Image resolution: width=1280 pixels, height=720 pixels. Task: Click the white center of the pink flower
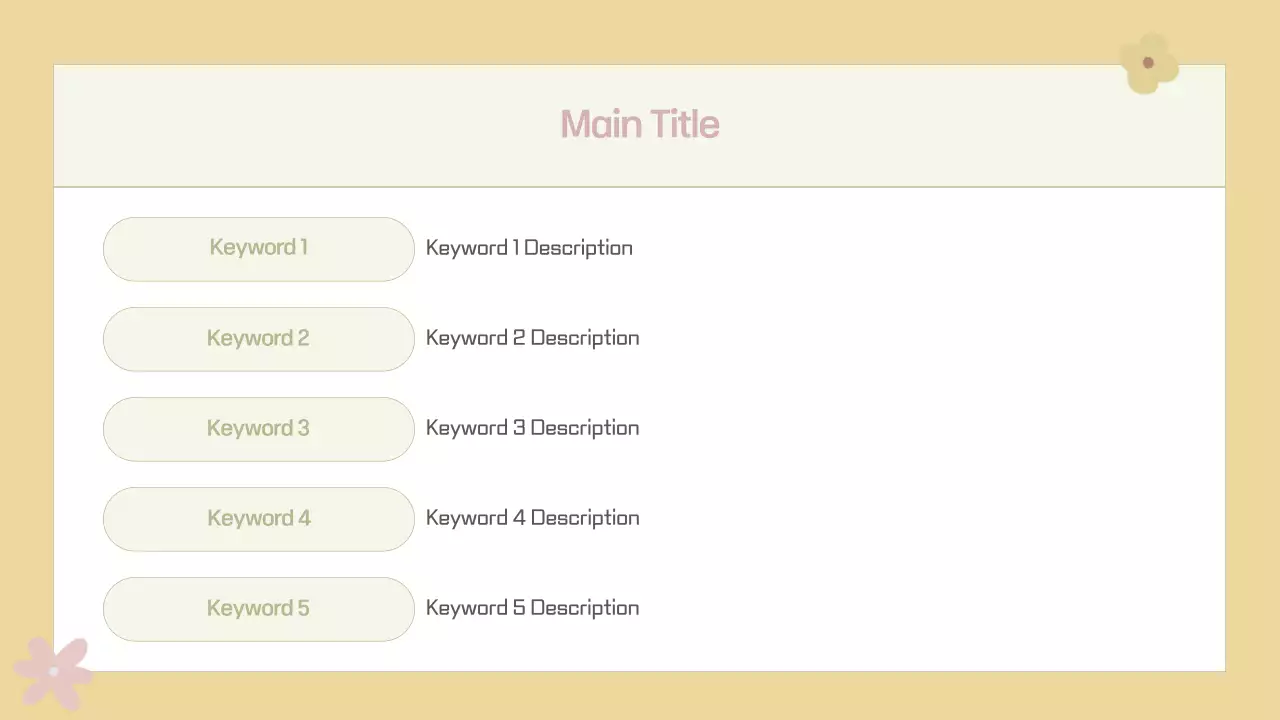pyautogui.click(x=54, y=671)
